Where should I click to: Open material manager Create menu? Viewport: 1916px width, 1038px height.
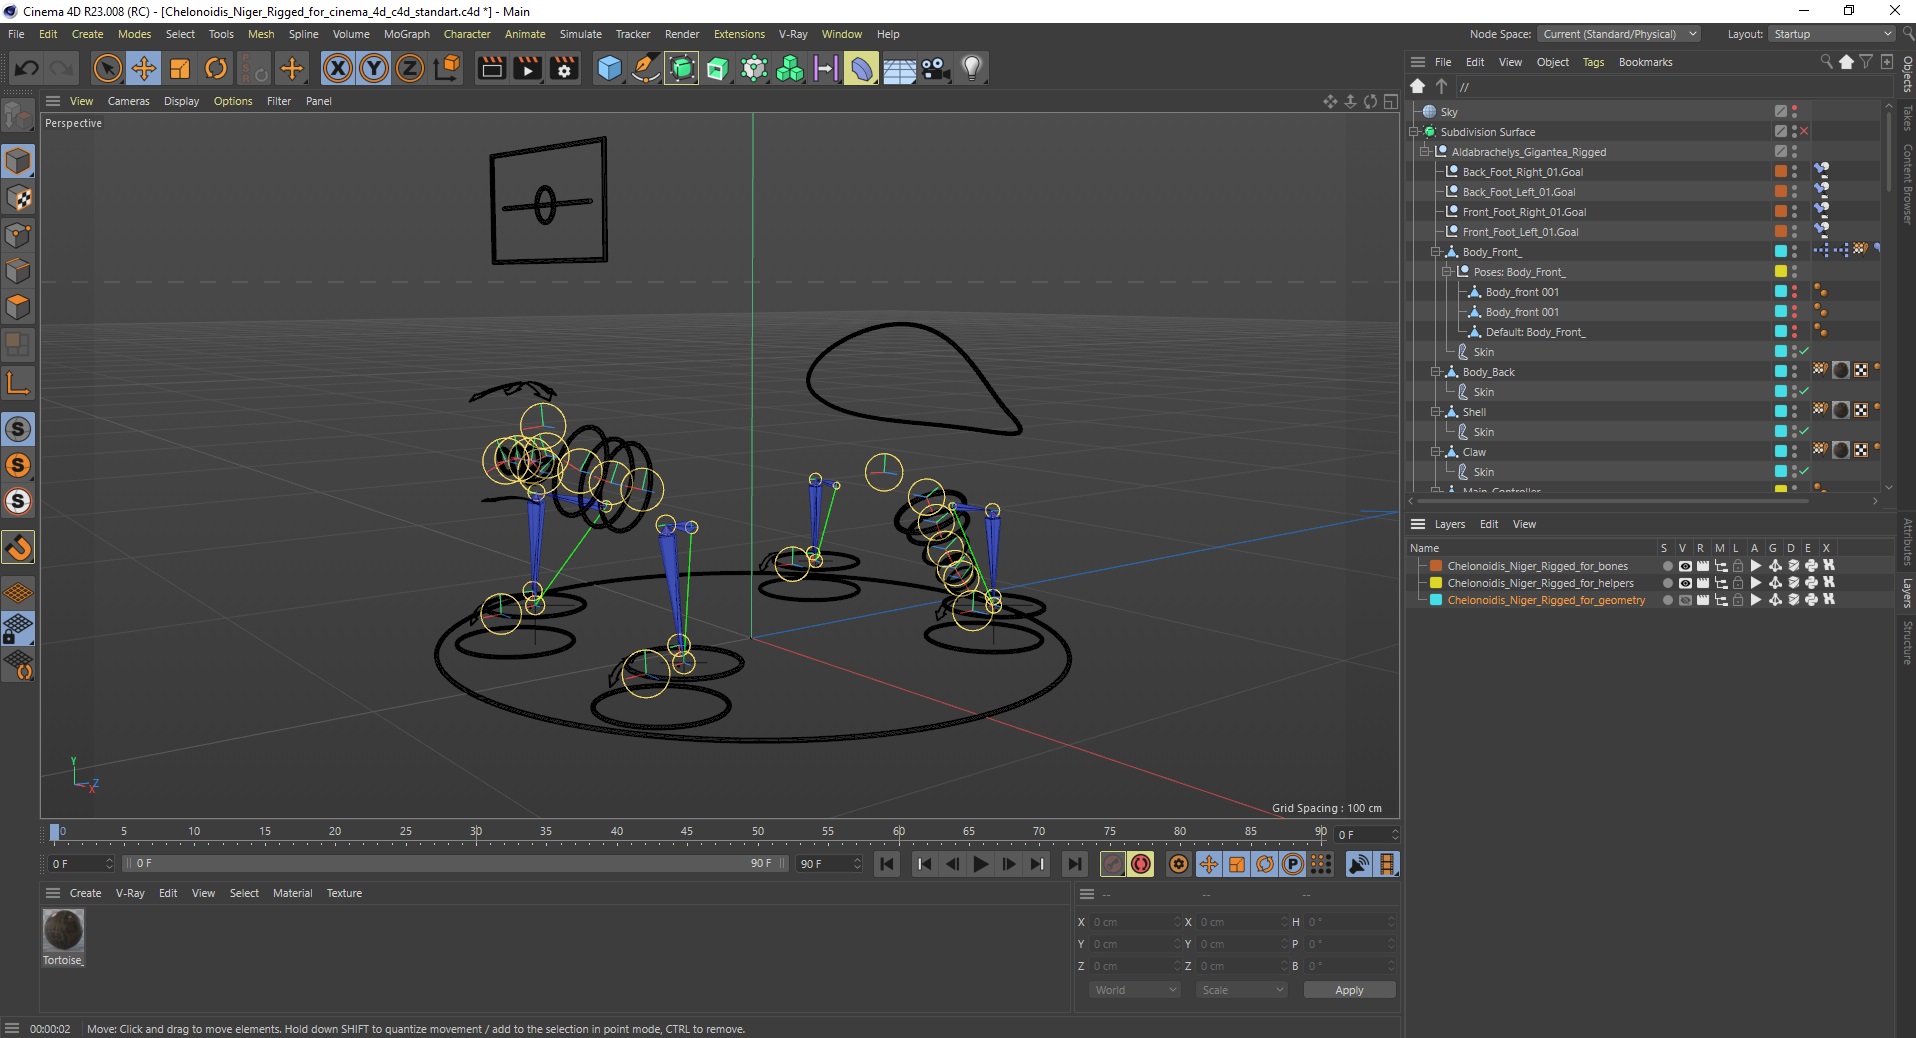[85, 893]
